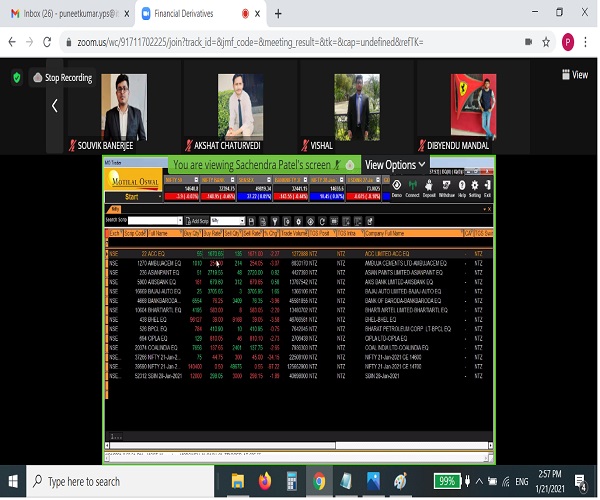The height and width of the screenshot is (500, 600).
Task: Select the AXISBANK EQ row
Action: click(x=299, y=282)
